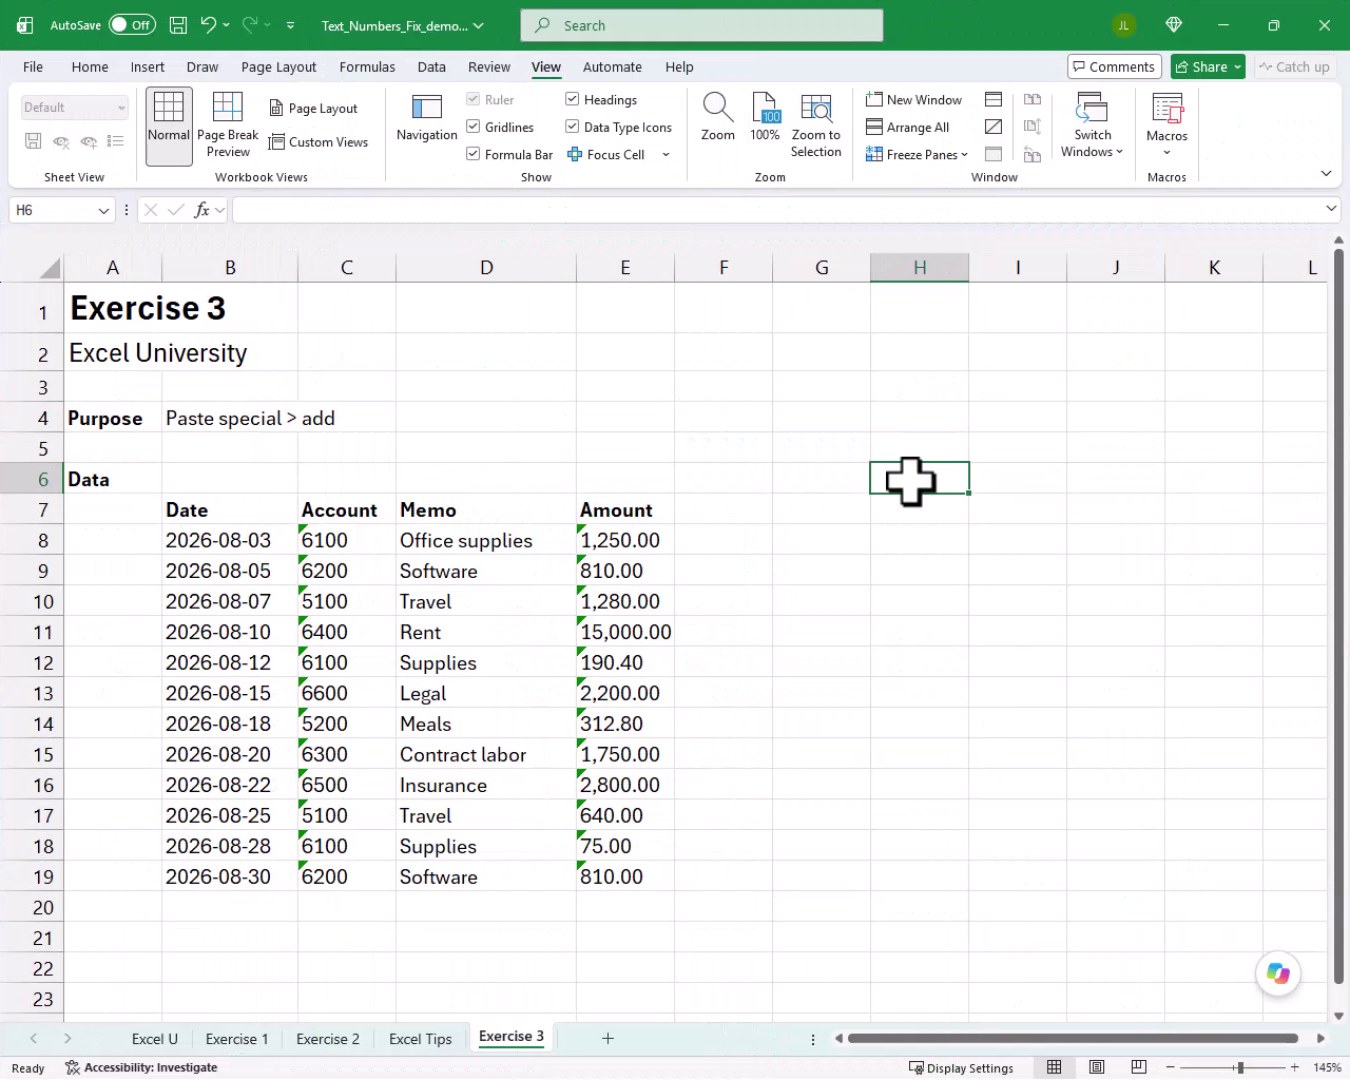Toggle the Formula Bar checkbox
Image resolution: width=1350 pixels, height=1080 pixels.
[473, 154]
